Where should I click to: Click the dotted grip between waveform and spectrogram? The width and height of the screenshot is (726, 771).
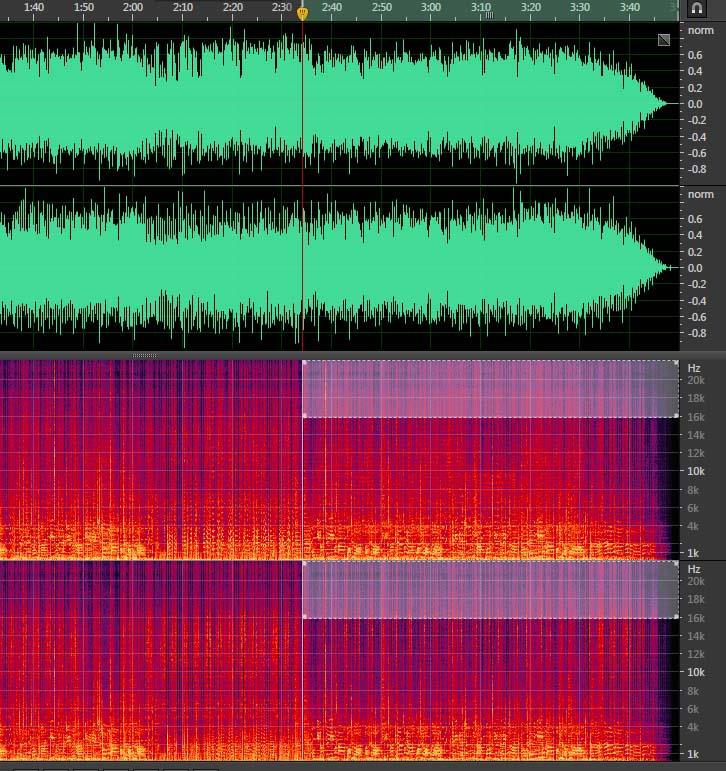click(x=145, y=355)
